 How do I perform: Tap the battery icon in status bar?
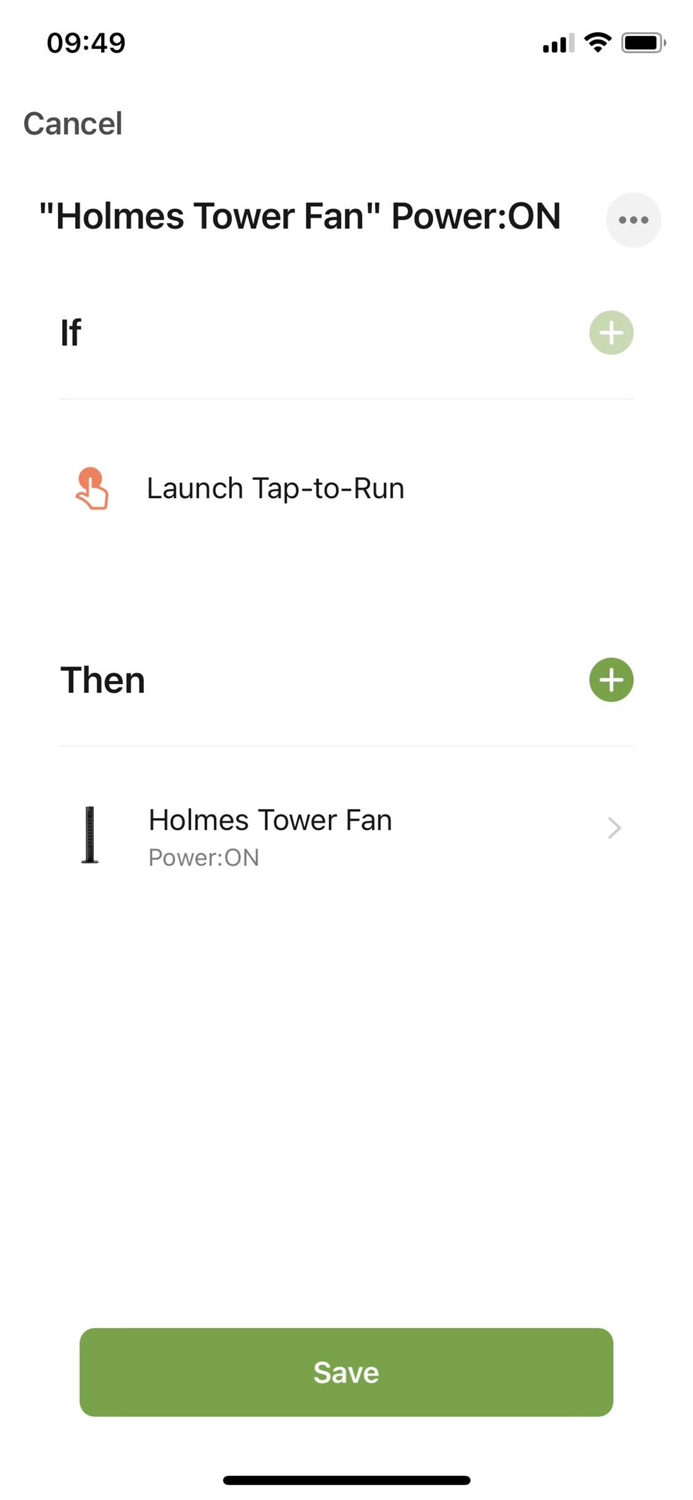643,41
